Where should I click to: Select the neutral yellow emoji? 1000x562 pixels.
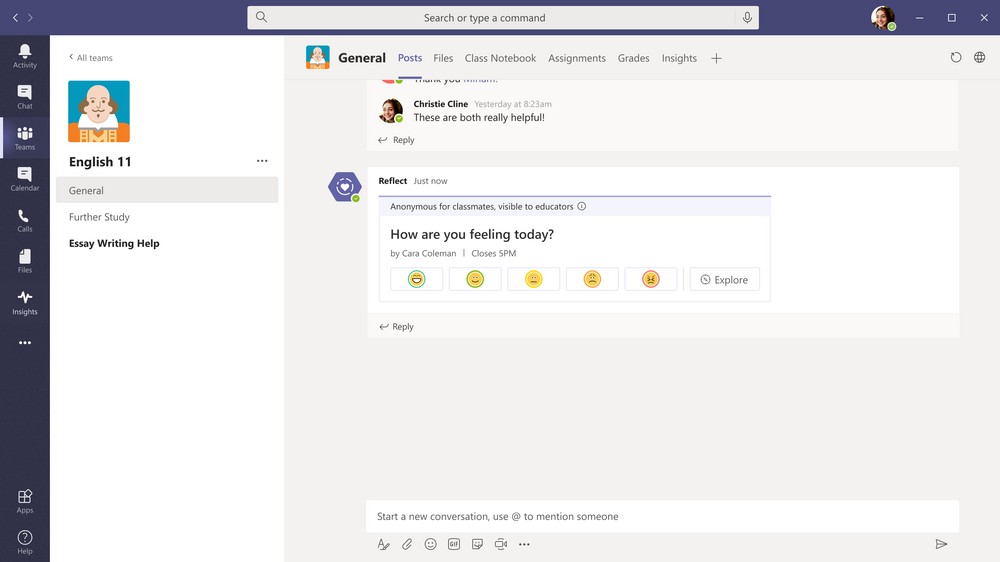pyautogui.click(x=534, y=279)
